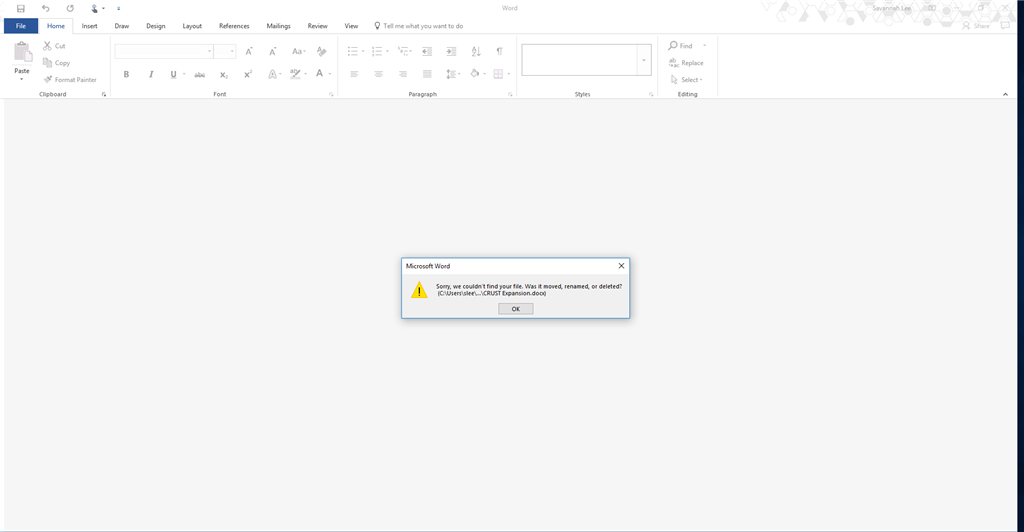Open Font dialog launcher
The image size is (1024, 532).
click(x=331, y=95)
